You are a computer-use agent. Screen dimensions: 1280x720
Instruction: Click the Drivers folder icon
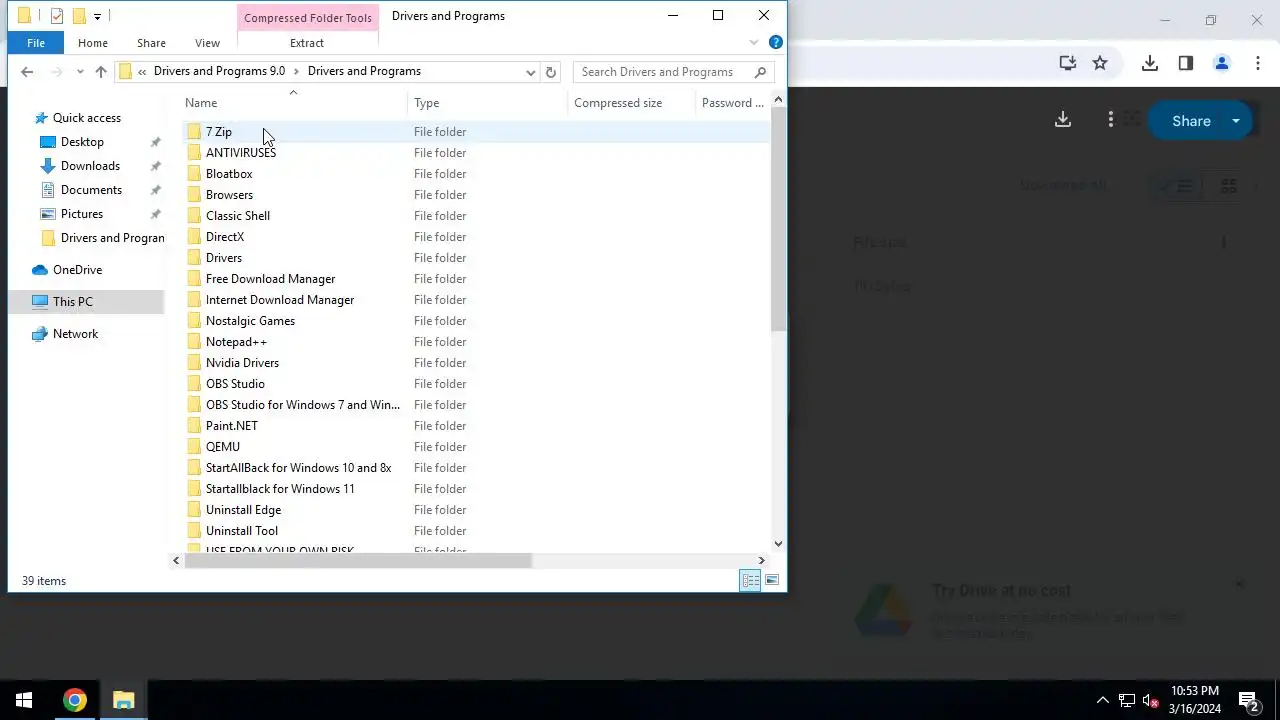[x=194, y=258]
